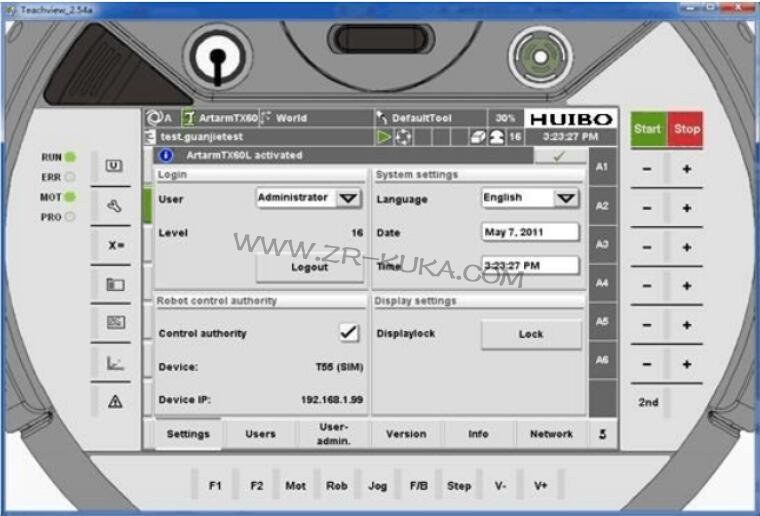Click the X= variables icon in sidebar
This screenshot has width=760, height=516.
point(114,245)
